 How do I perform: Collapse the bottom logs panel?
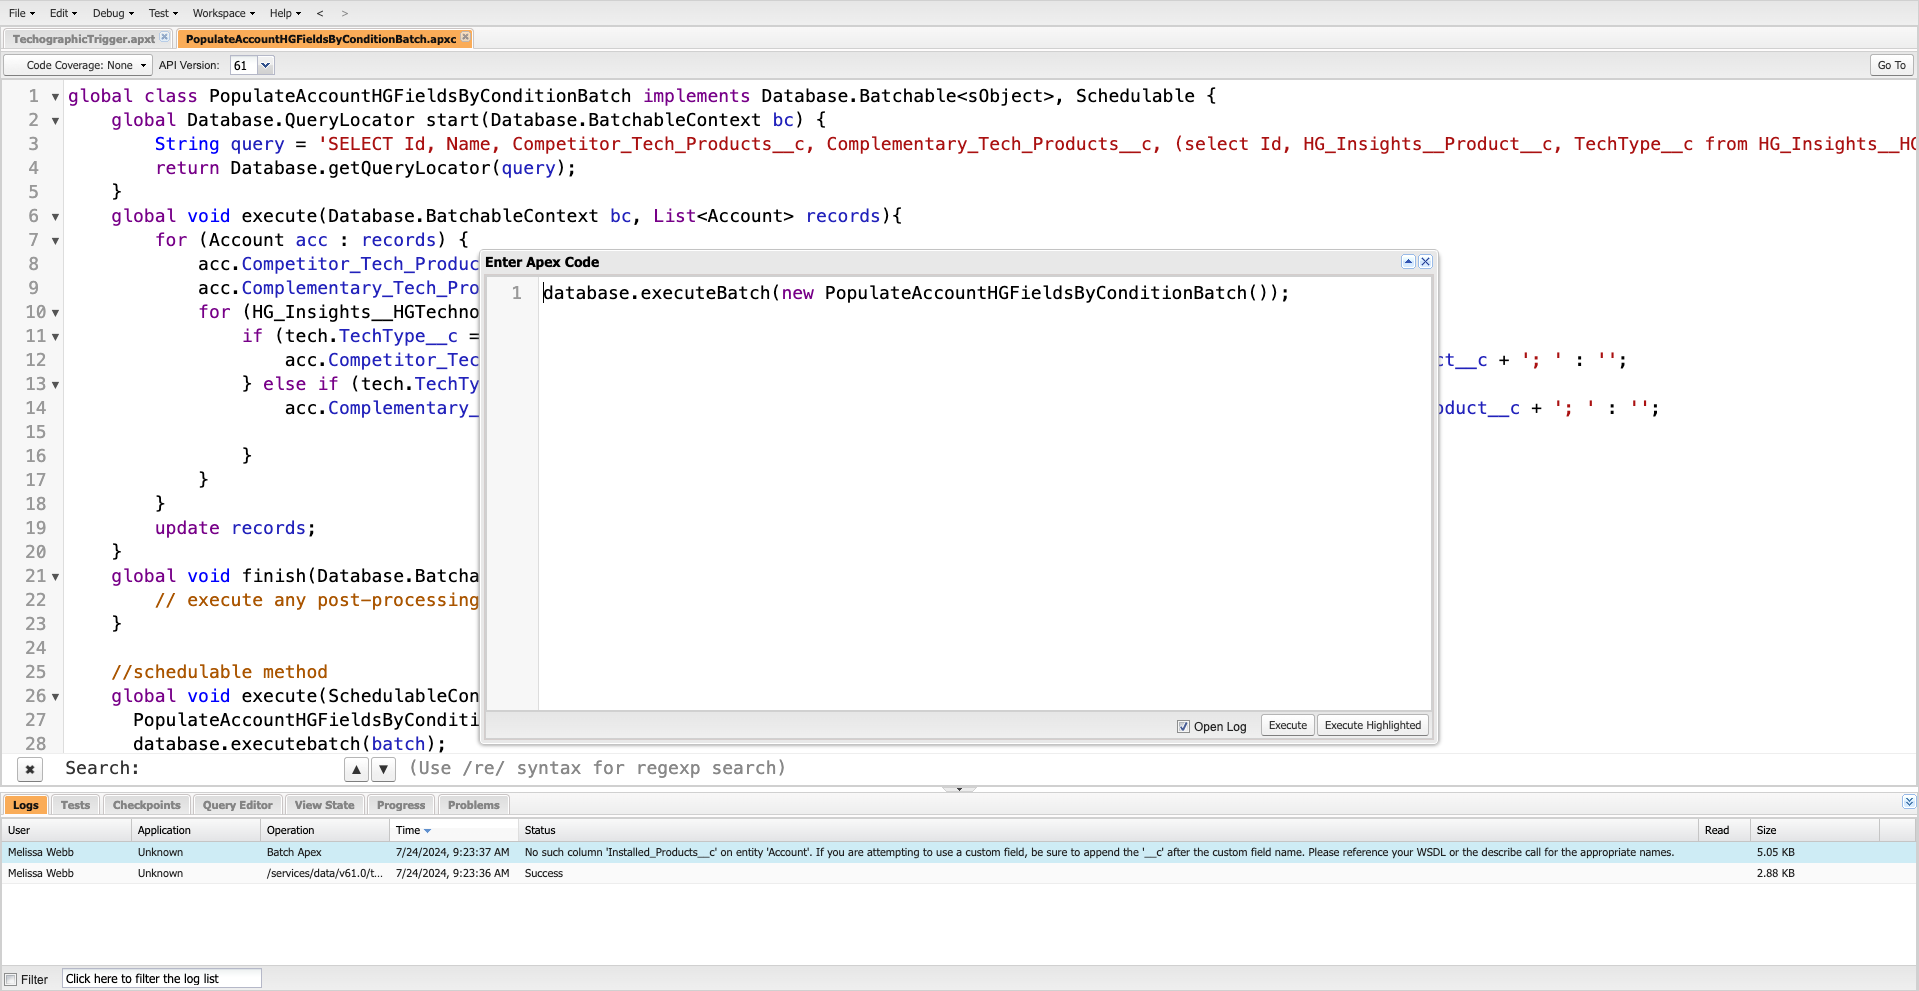coord(1909,802)
